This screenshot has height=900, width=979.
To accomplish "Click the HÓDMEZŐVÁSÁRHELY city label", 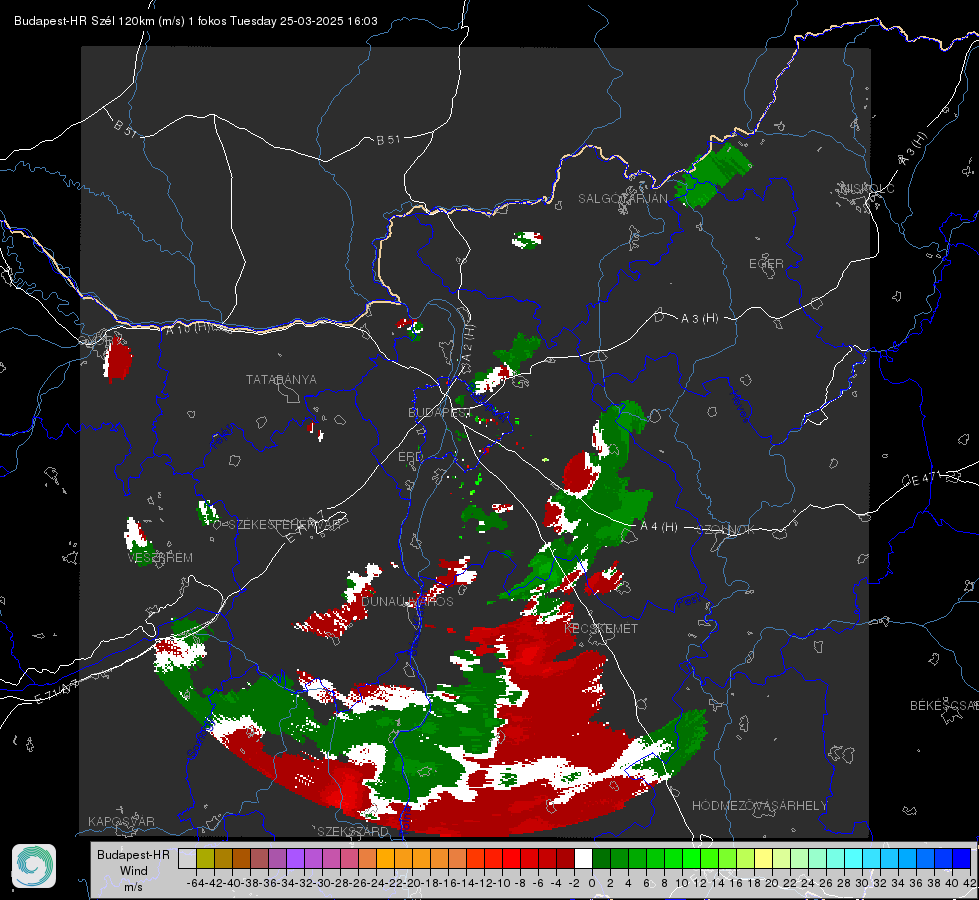I will pos(759,806).
